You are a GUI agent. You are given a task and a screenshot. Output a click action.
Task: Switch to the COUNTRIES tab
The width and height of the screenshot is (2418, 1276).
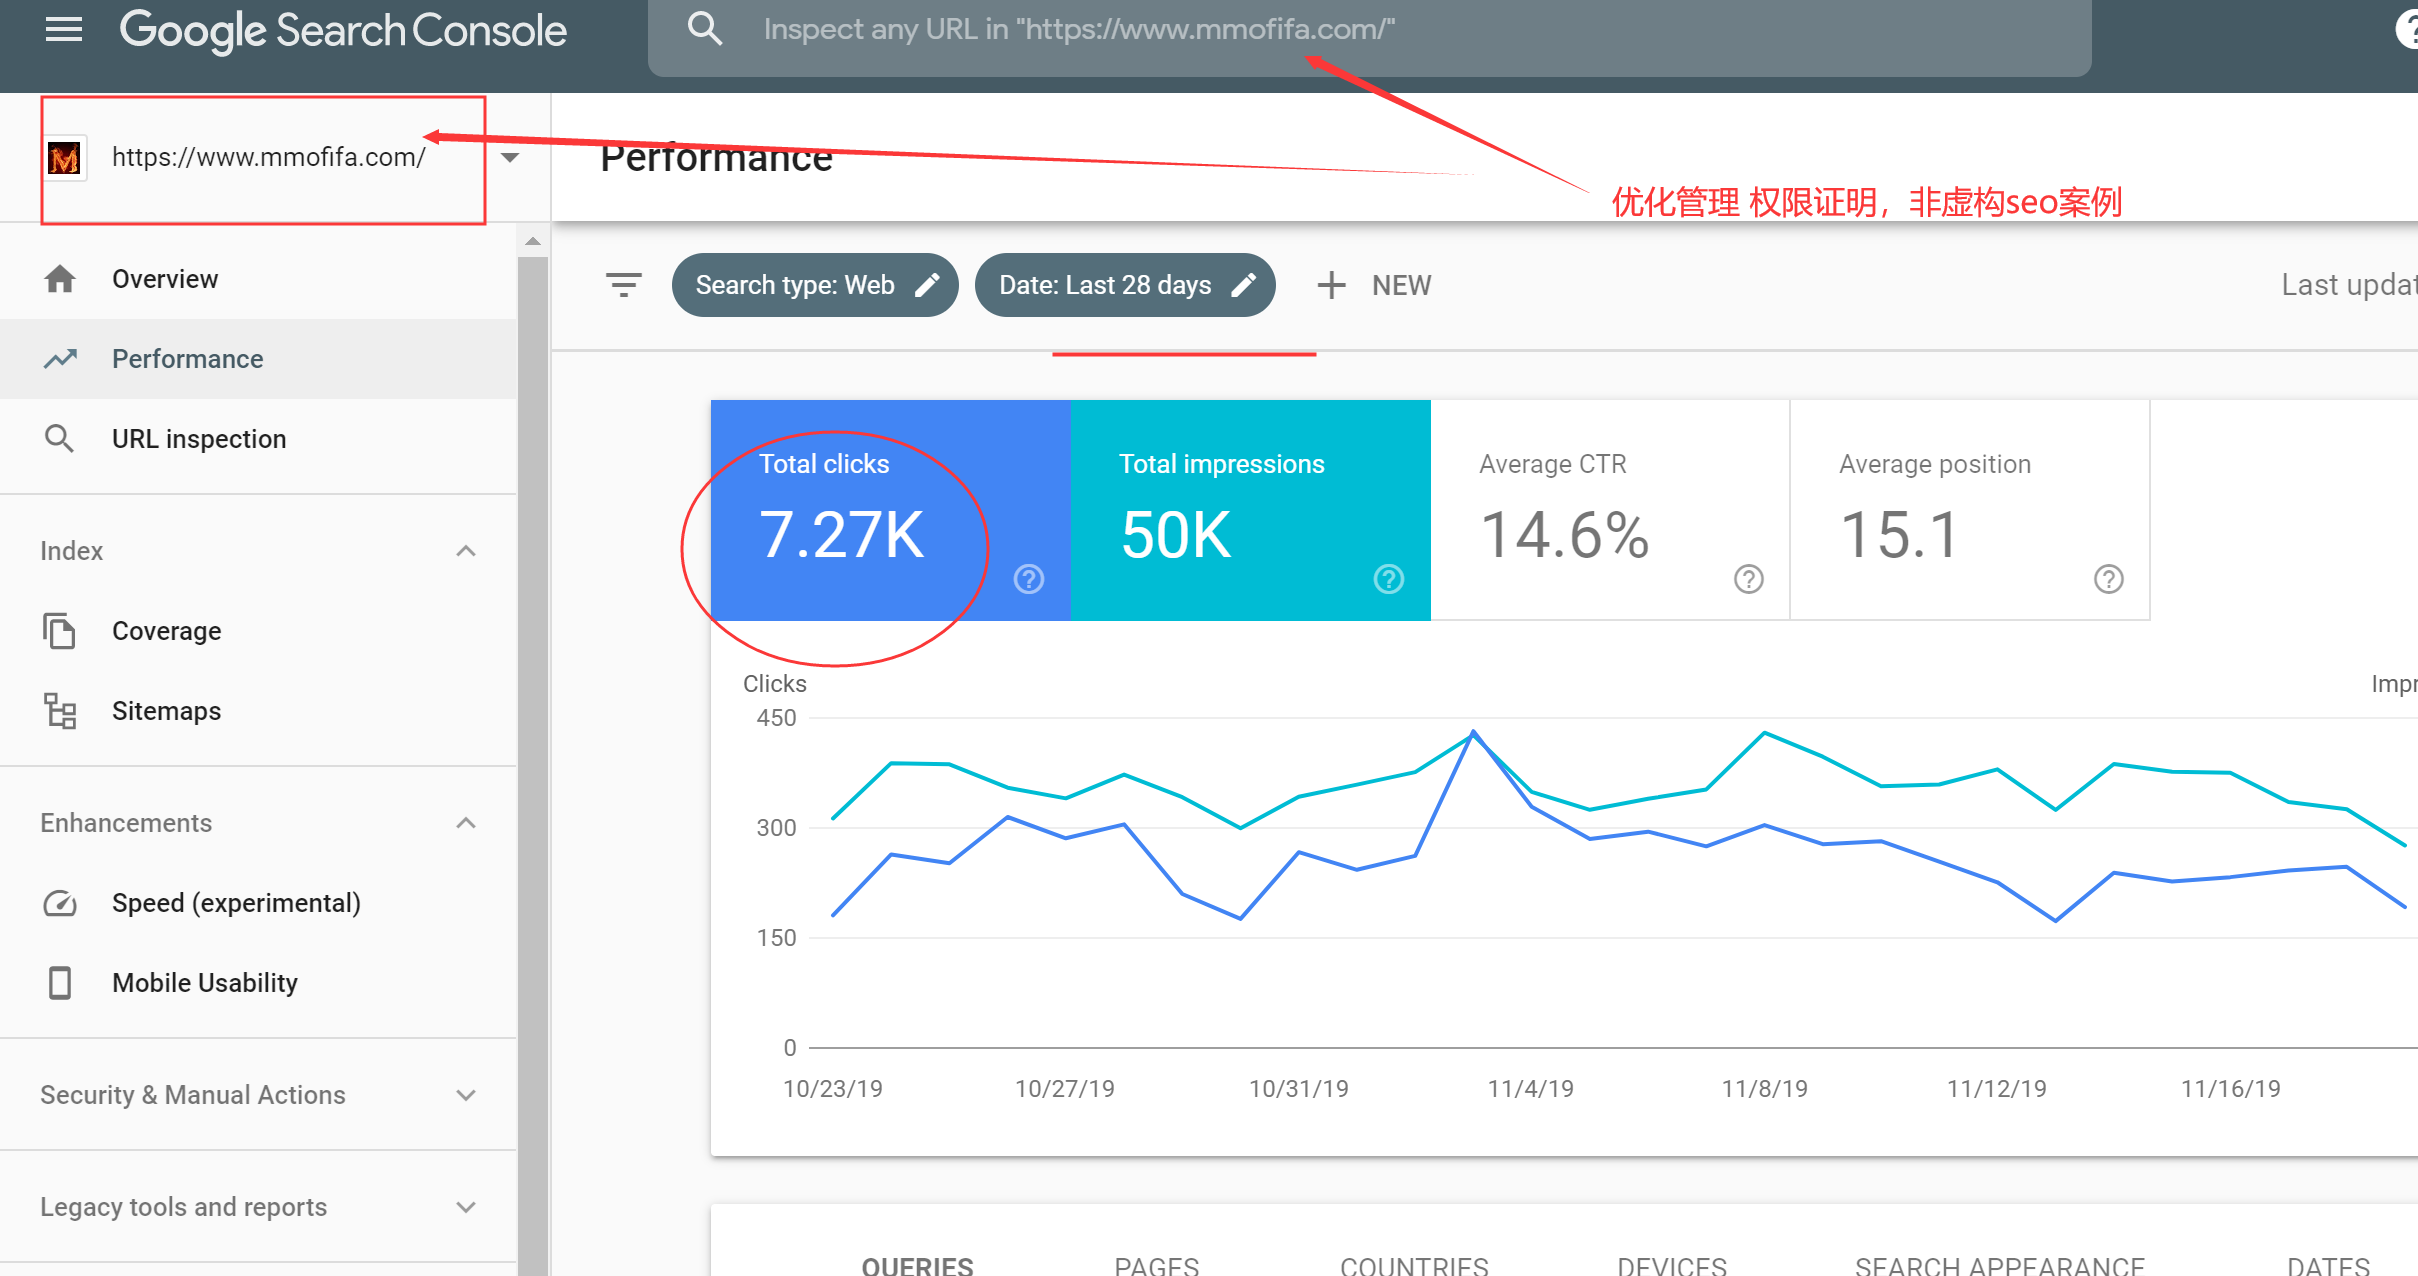[1414, 1265]
